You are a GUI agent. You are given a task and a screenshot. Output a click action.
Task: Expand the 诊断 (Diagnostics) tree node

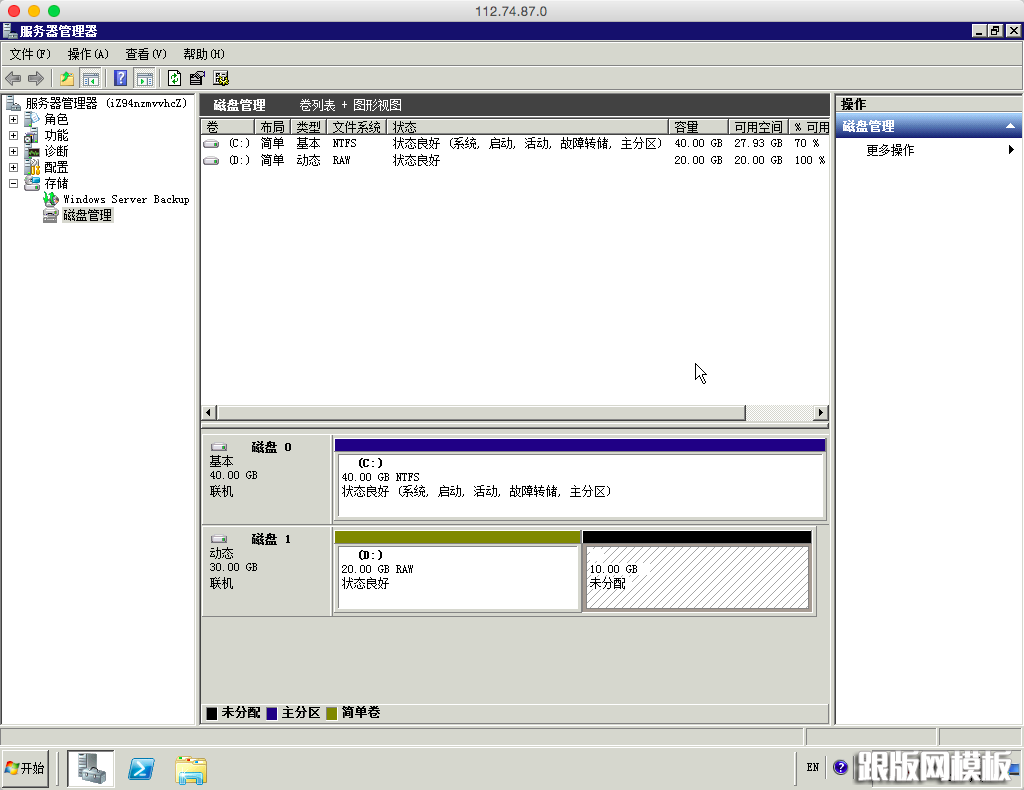click(x=13, y=152)
